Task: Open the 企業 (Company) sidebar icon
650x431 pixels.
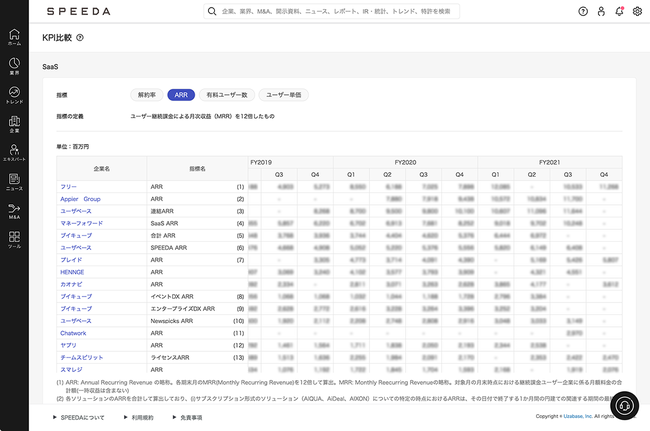Action: 14,124
